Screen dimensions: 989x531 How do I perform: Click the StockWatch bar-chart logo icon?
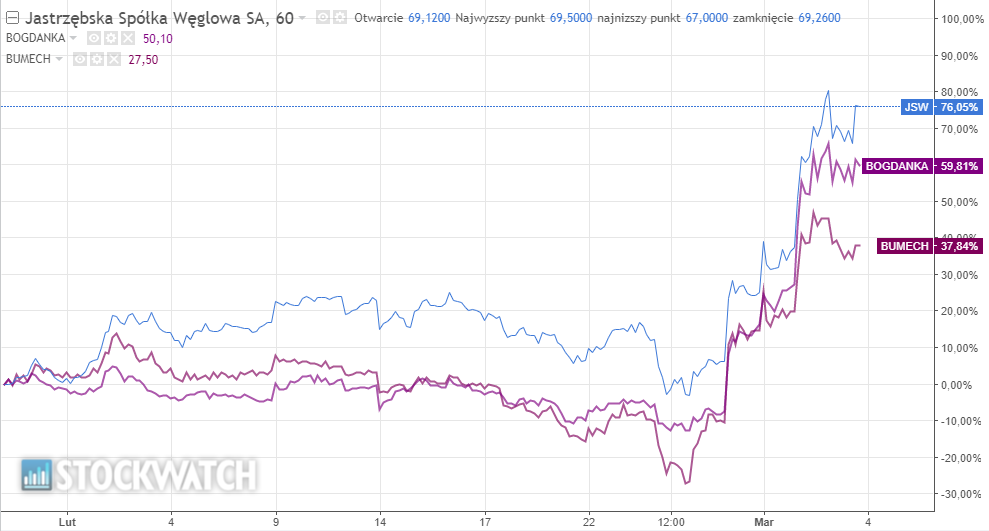[38, 475]
